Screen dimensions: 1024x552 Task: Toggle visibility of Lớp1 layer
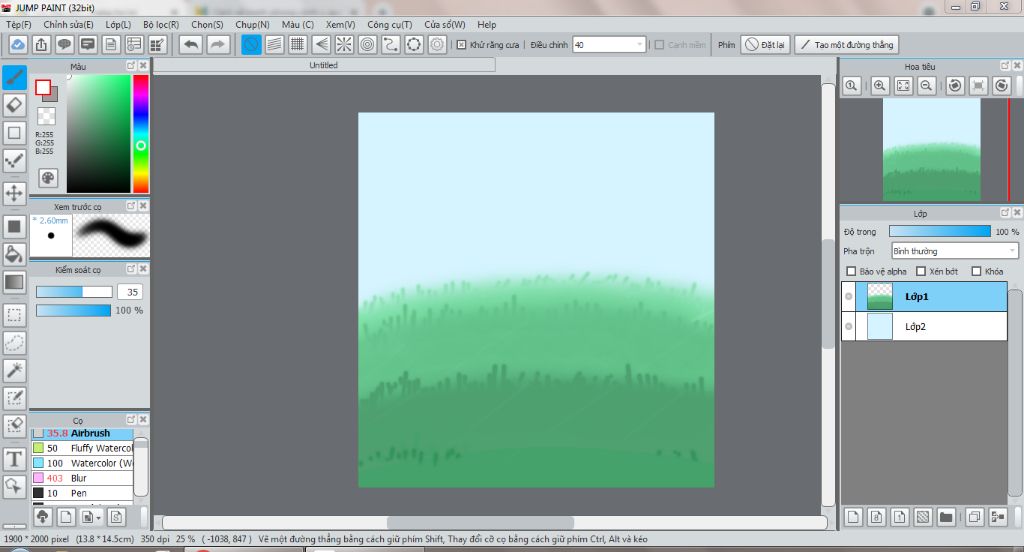tap(848, 297)
